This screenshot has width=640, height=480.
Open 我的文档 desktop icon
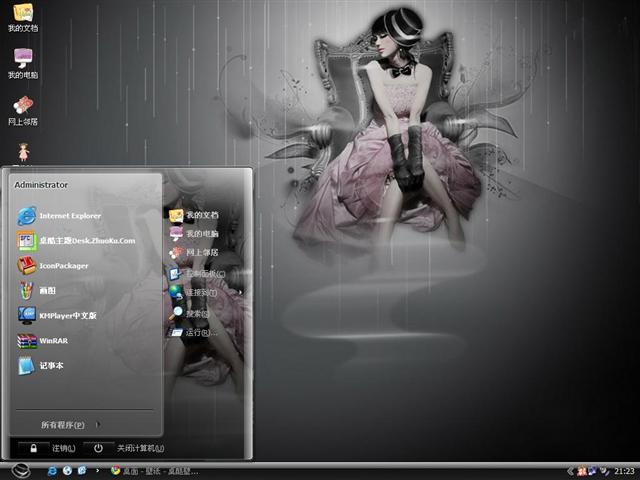tap(22, 17)
